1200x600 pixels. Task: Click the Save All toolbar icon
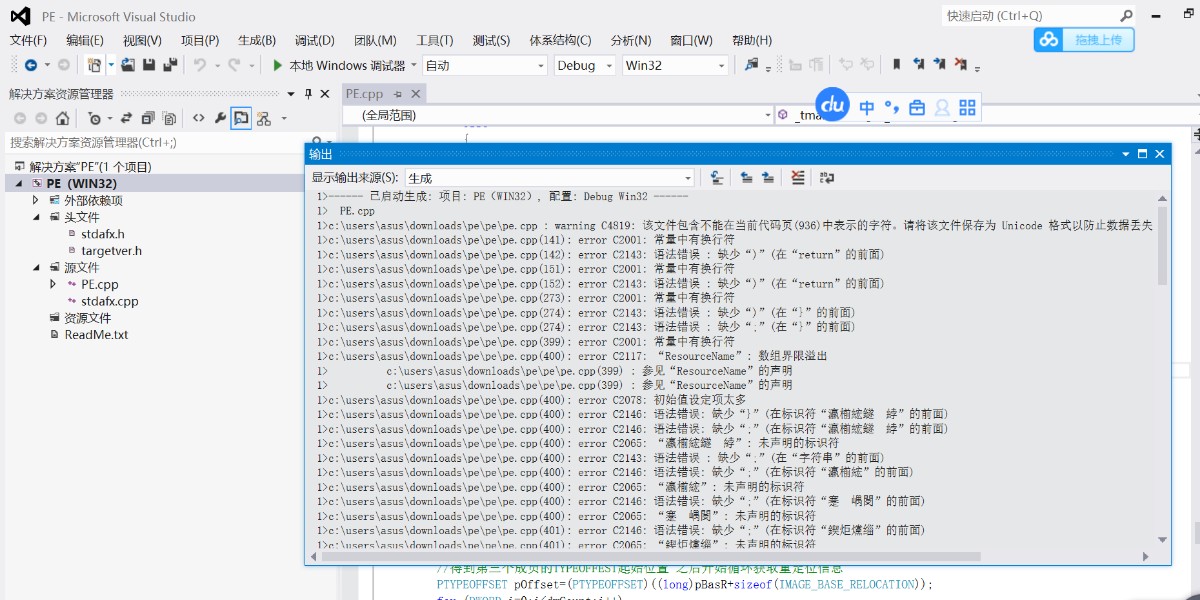170,65
